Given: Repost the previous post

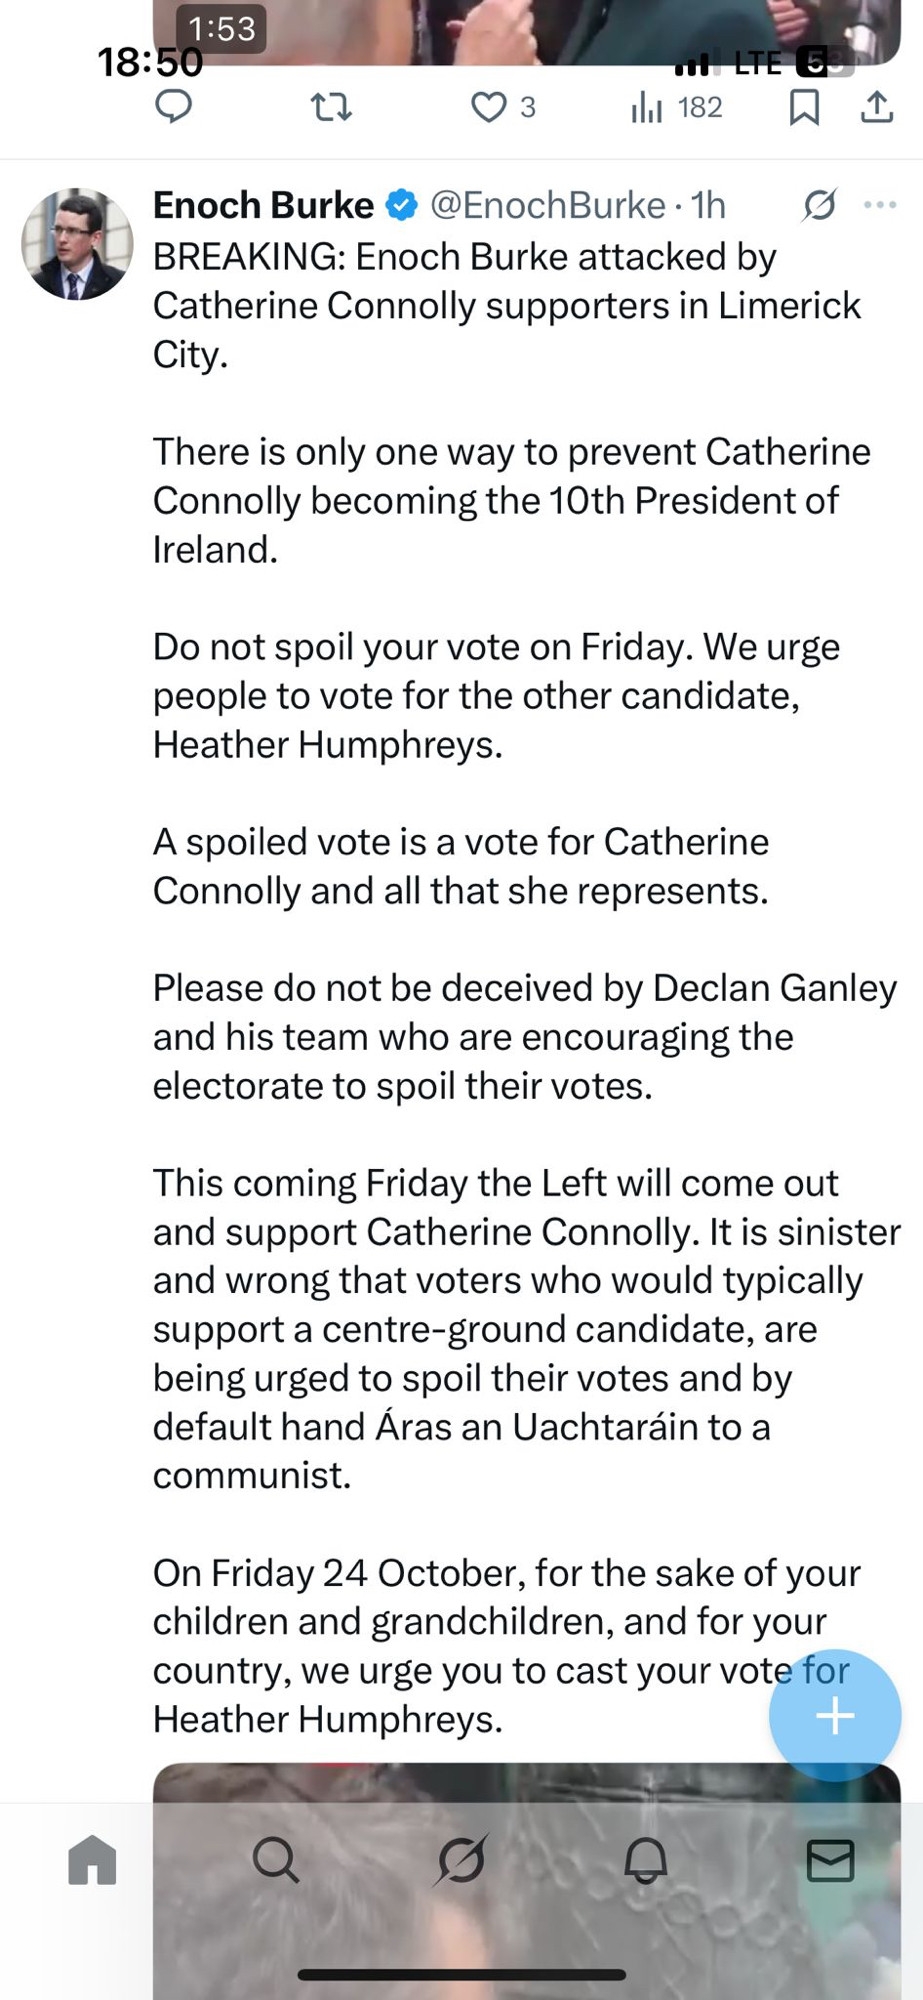Looking at the screenshot, I should tap(331, 106).
